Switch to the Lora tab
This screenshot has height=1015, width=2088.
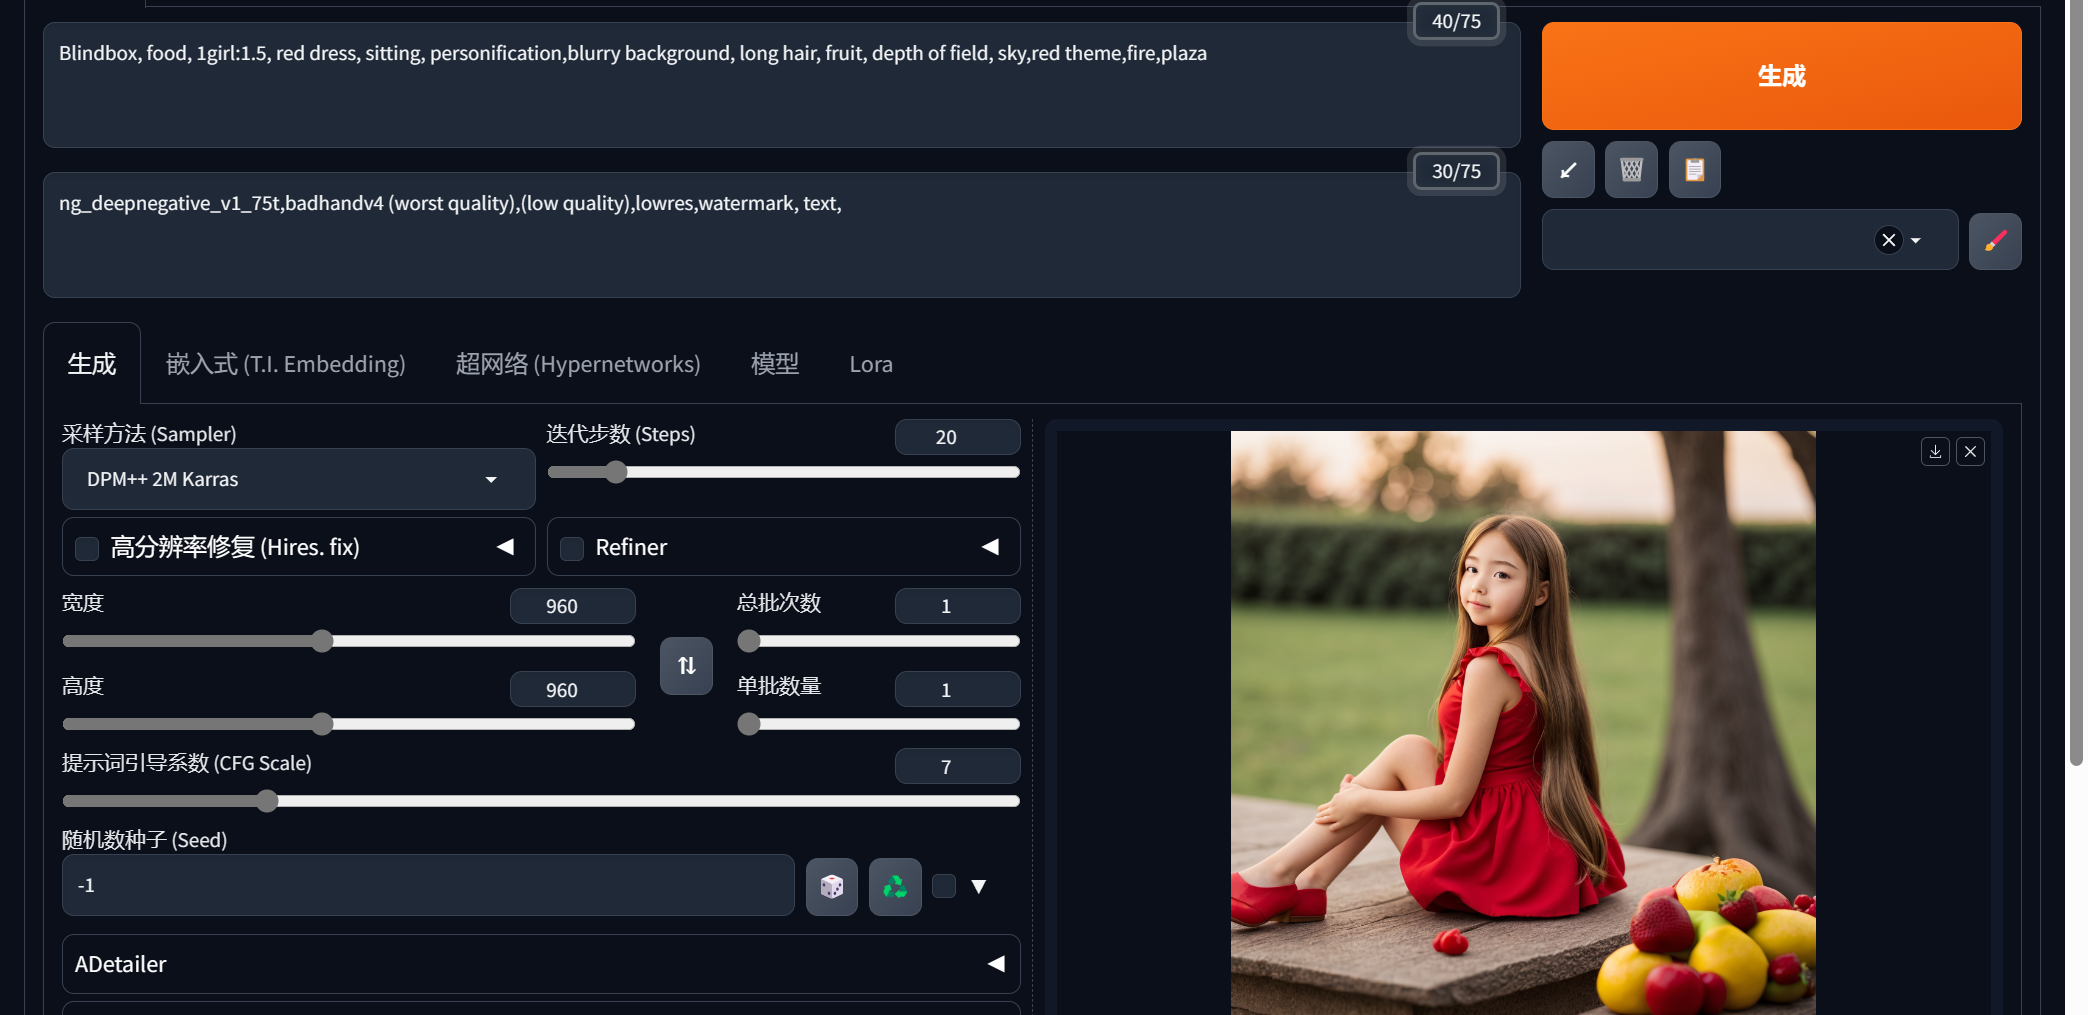[x=870, y=364]
